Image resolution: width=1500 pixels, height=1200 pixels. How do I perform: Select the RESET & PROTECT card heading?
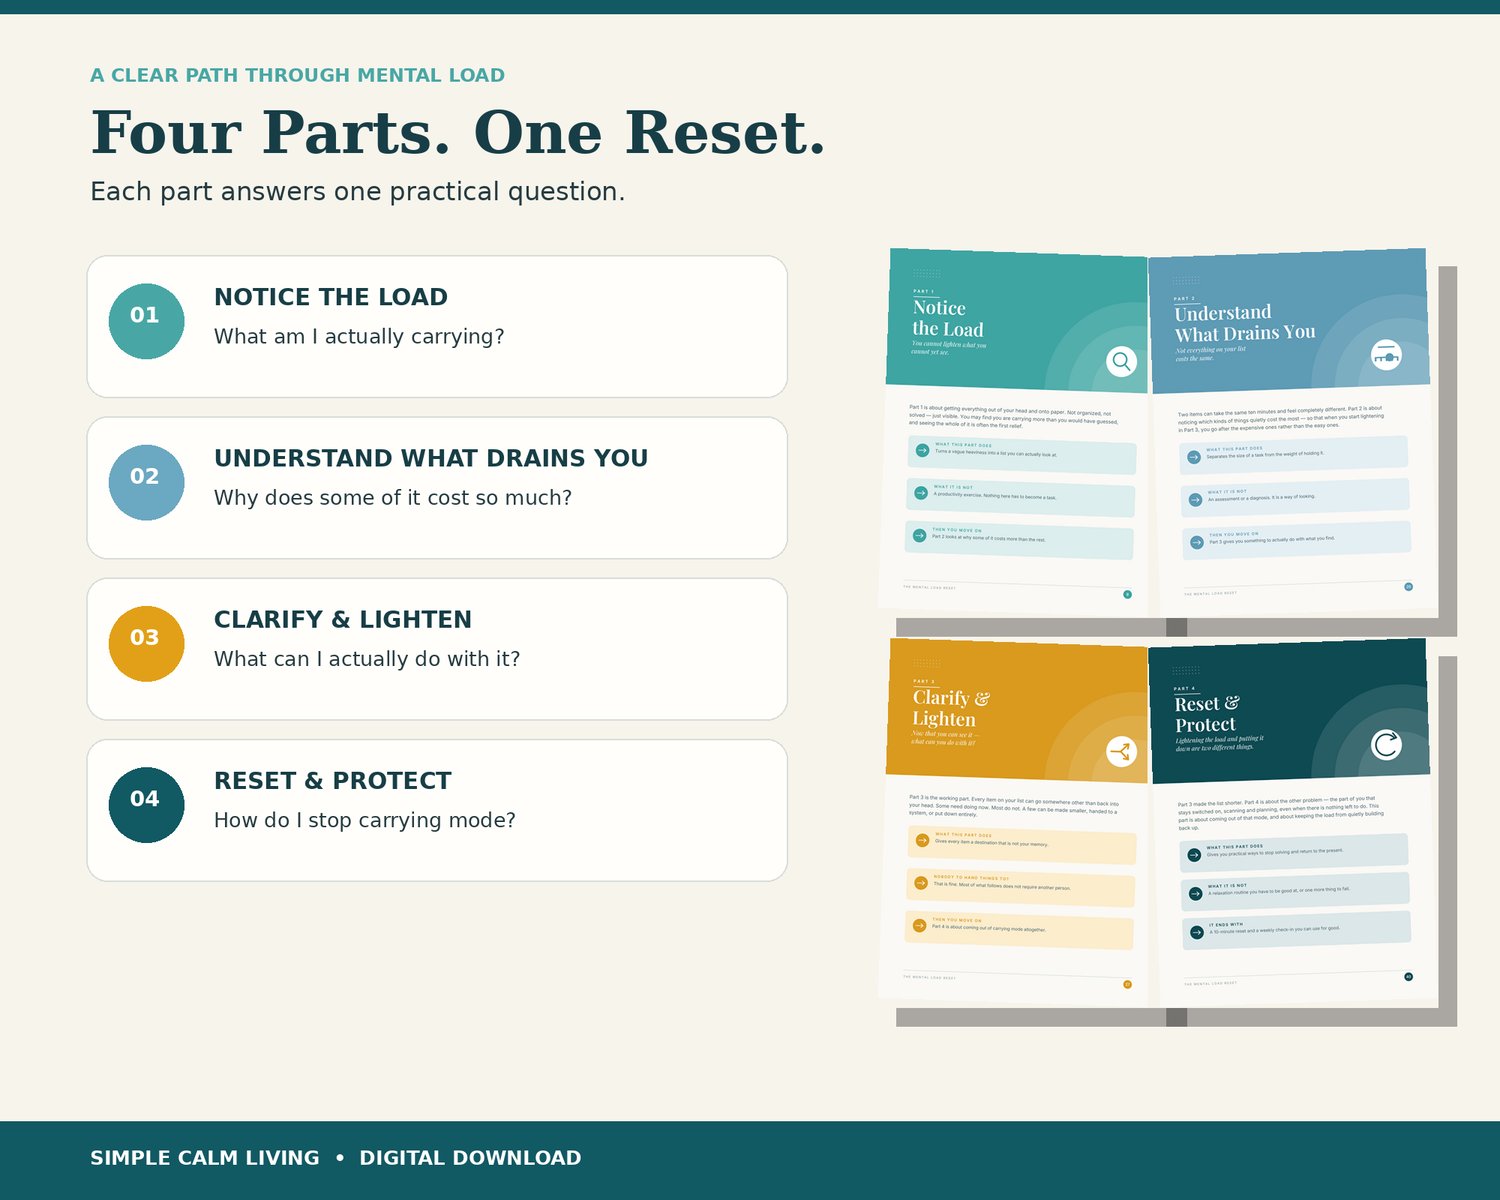tap(333, 781)
